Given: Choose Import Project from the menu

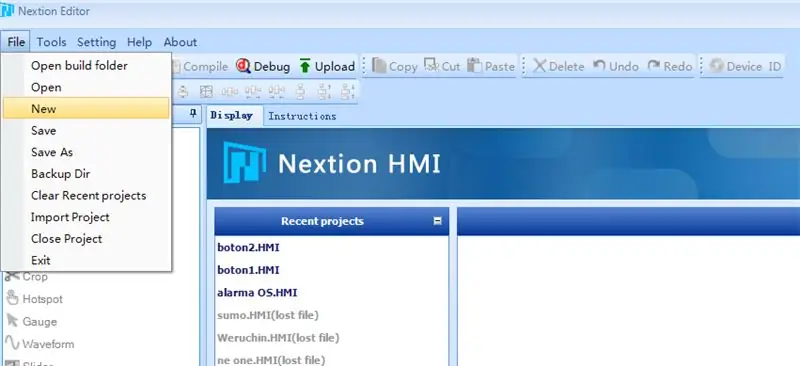Looking at the screenshot, I should [86, 217].
